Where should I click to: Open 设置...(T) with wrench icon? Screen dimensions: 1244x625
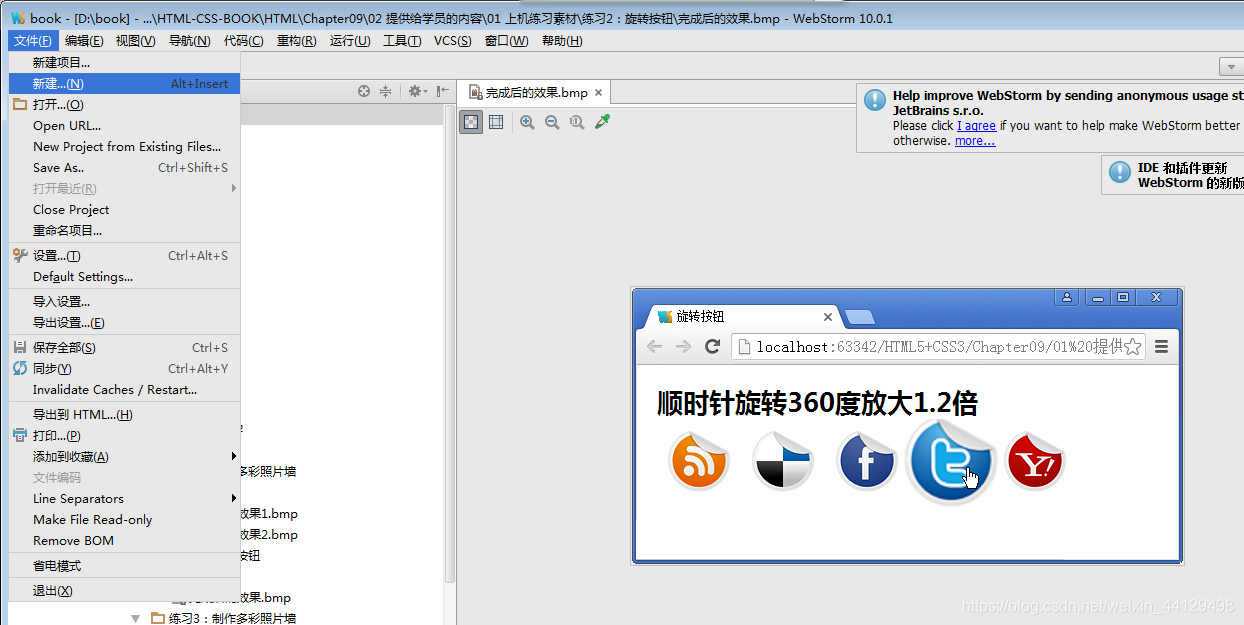click(x=125, y=255)
